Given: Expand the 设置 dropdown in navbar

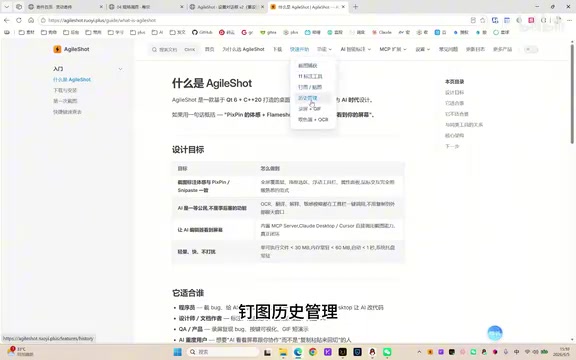Looking at the screenshot, I should (423, 49).
